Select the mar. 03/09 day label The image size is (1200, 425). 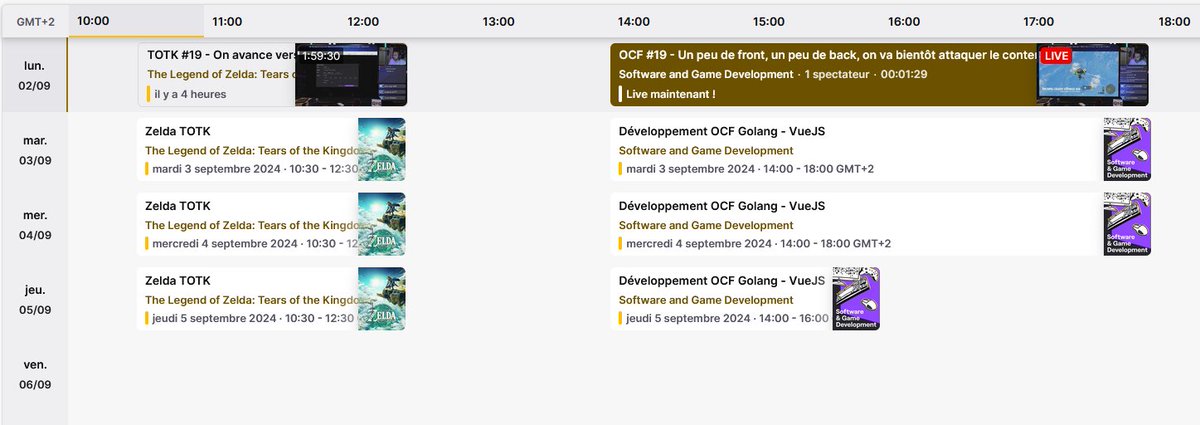click(34, 150)
